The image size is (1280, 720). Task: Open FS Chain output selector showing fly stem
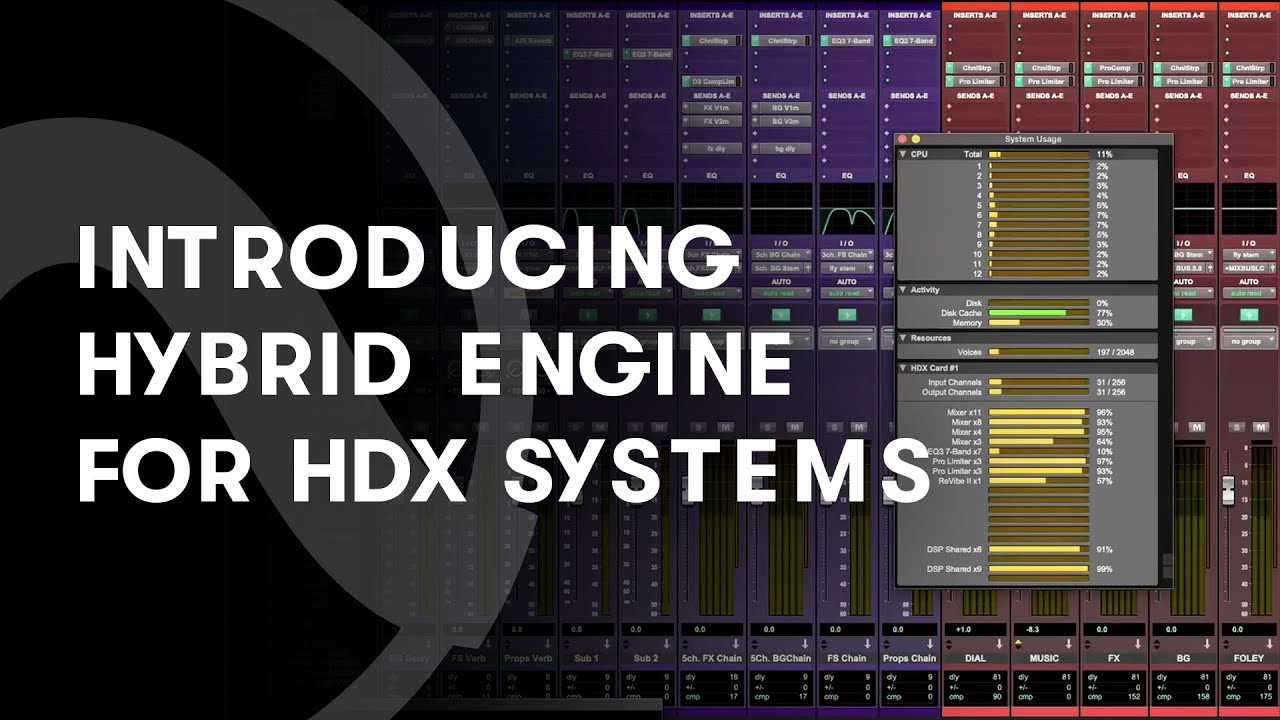tap(846, 268)
